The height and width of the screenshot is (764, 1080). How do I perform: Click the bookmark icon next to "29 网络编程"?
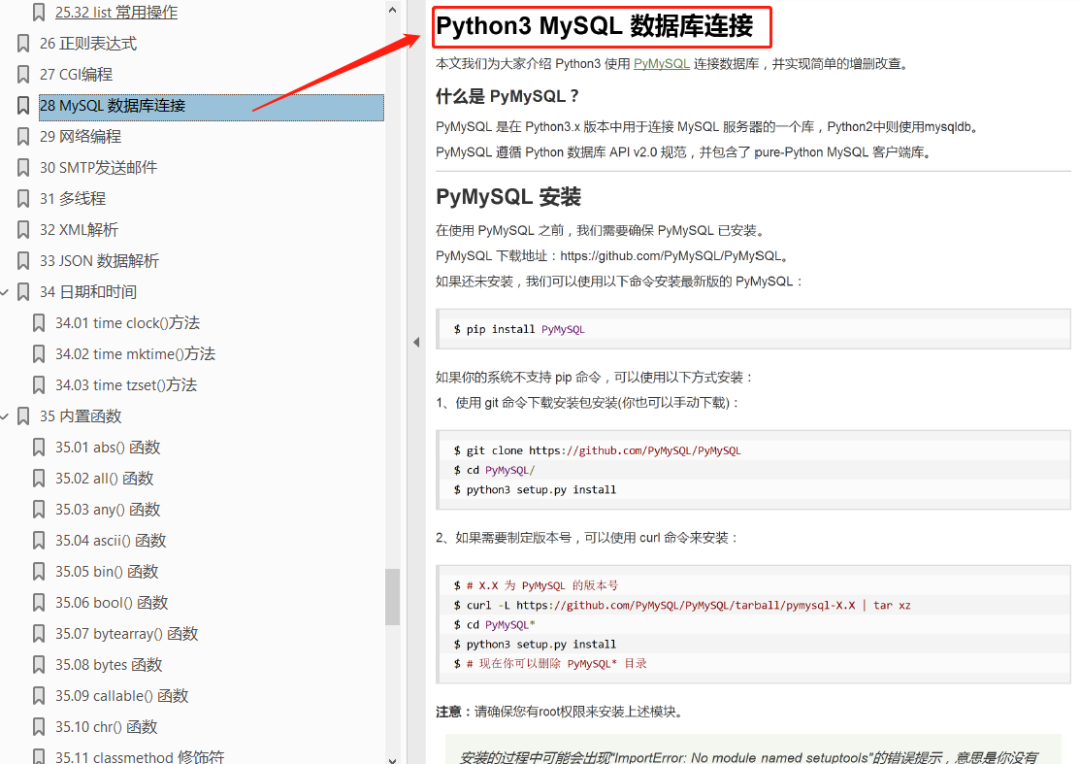click(22, 136)
